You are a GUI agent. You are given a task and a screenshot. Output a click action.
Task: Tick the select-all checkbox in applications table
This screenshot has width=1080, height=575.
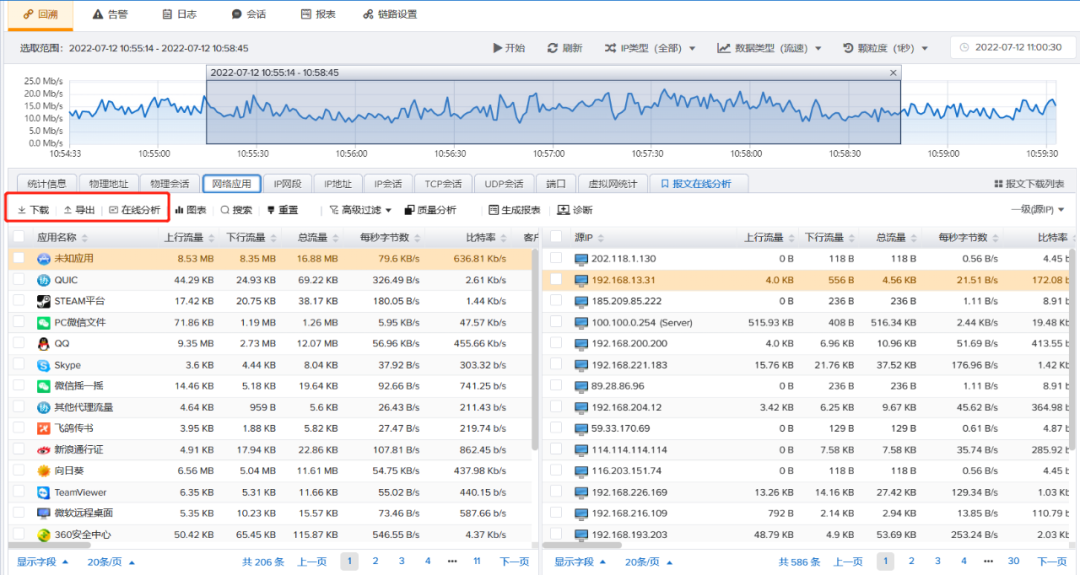click(x=19, y=237)
